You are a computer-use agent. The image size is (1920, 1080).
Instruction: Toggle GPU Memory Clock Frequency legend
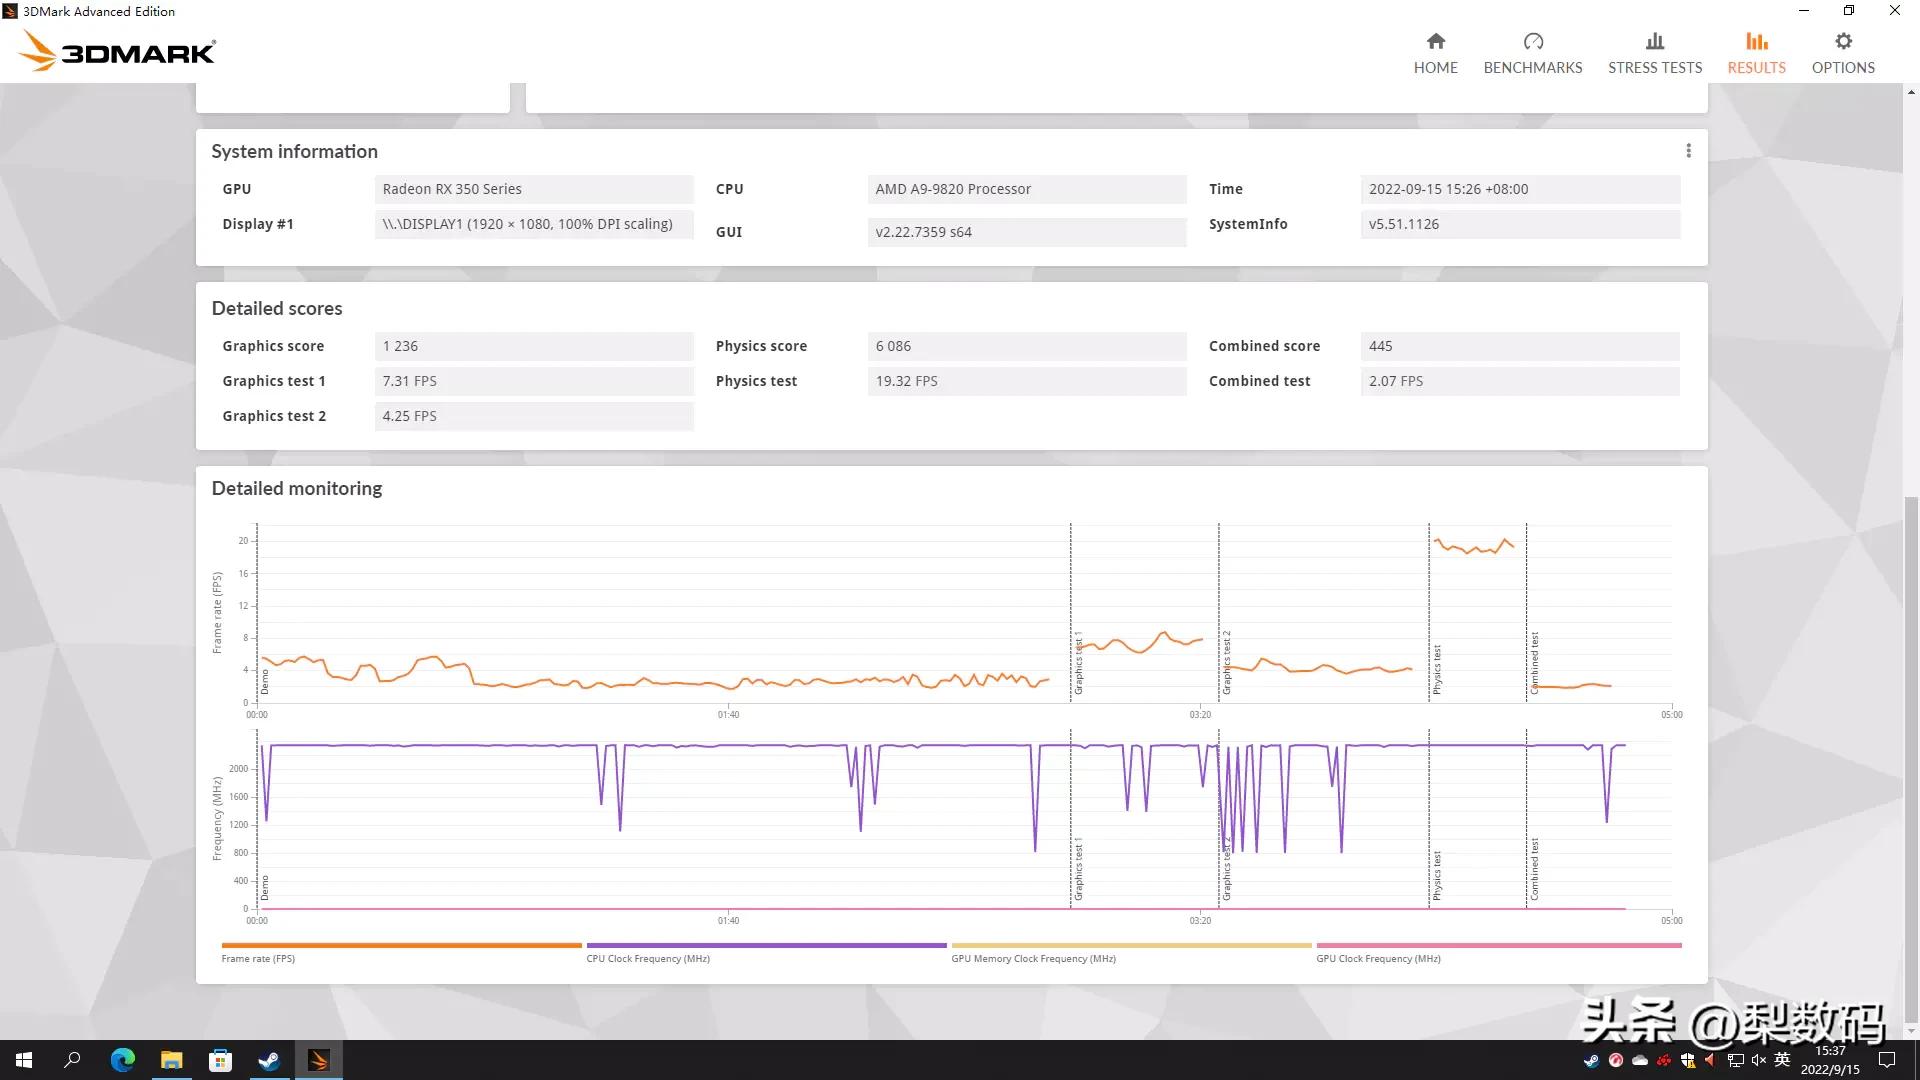tap(1033, 958)
